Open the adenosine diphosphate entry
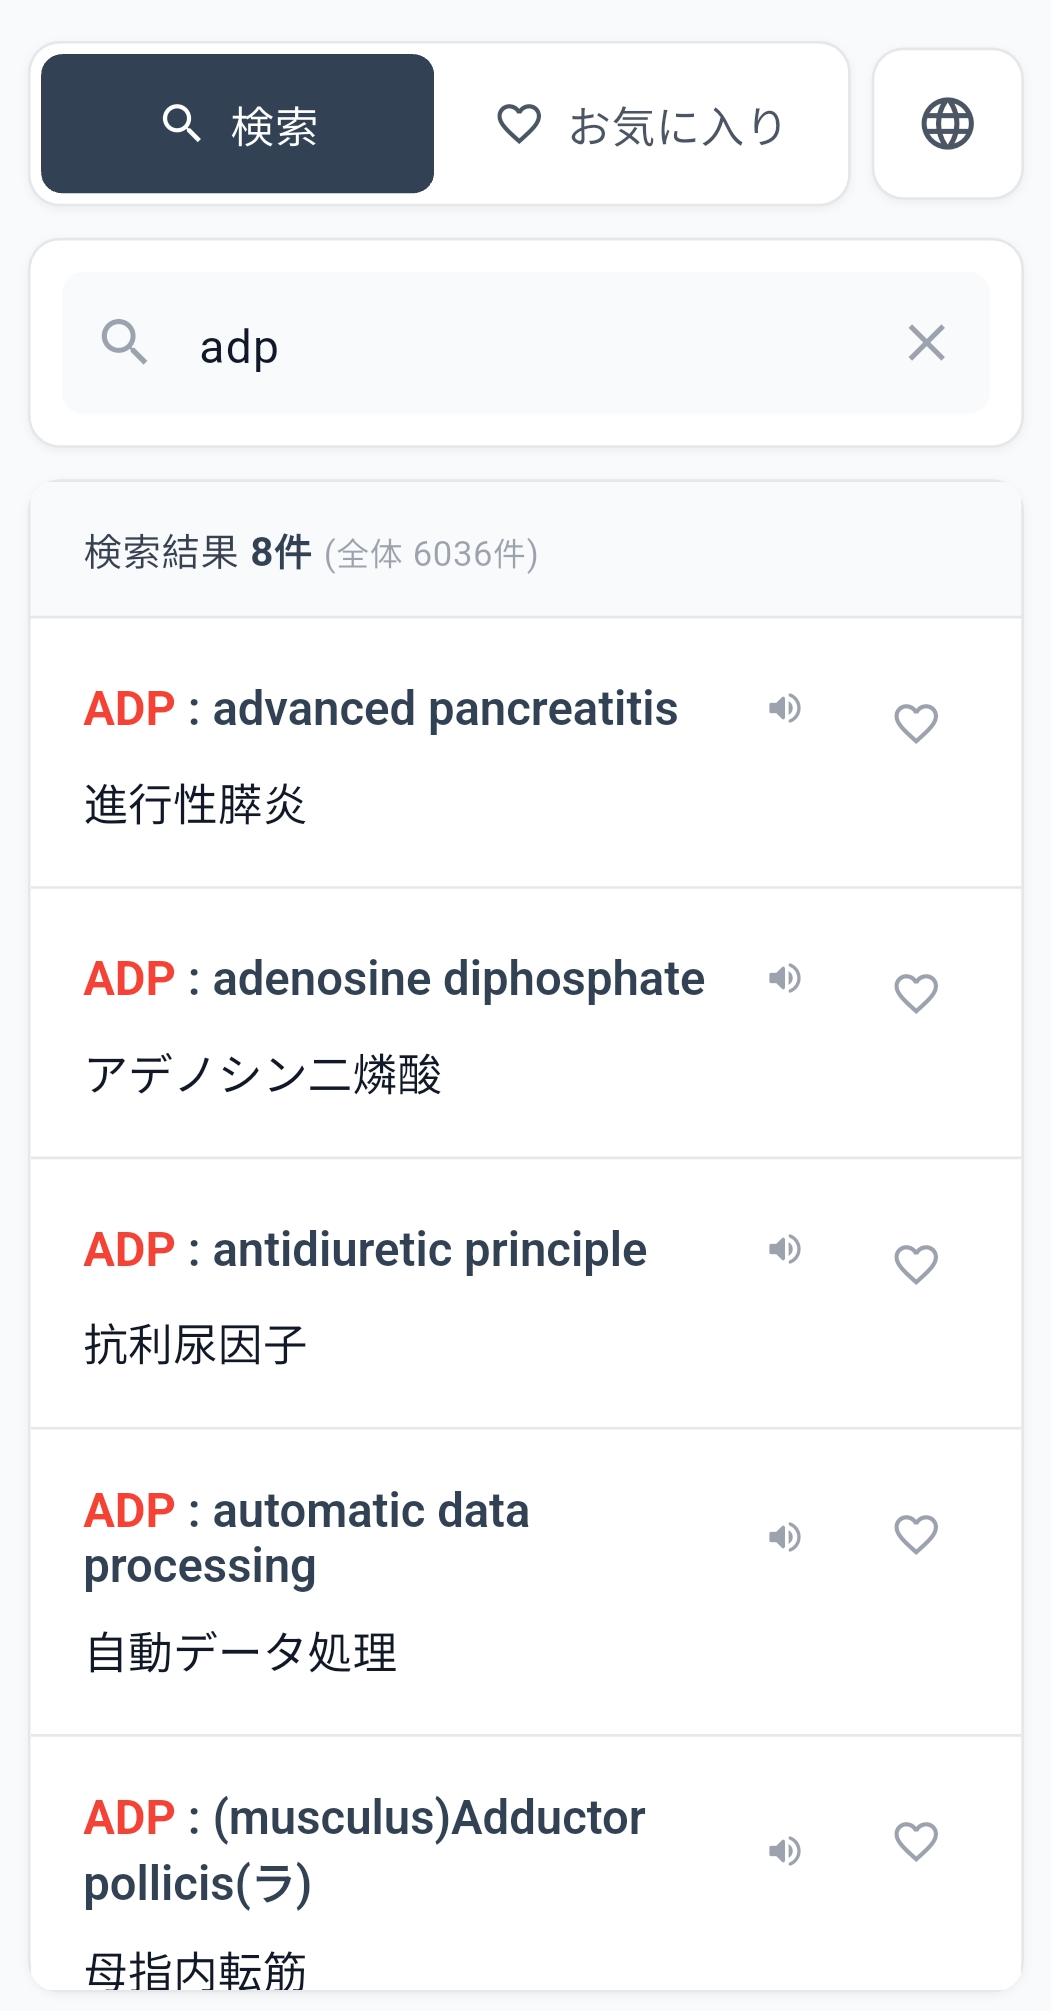 (393, 979)
